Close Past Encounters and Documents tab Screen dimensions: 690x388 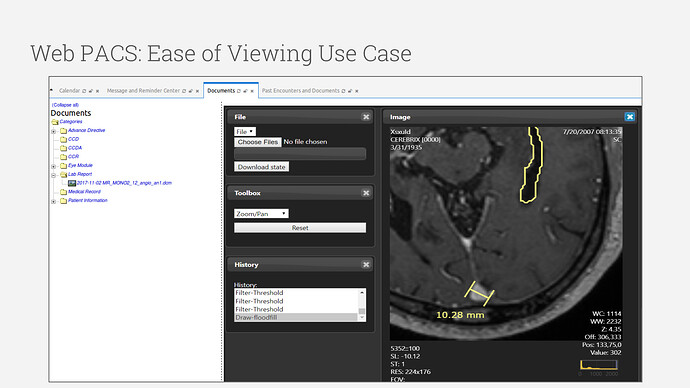pos(357,91)
